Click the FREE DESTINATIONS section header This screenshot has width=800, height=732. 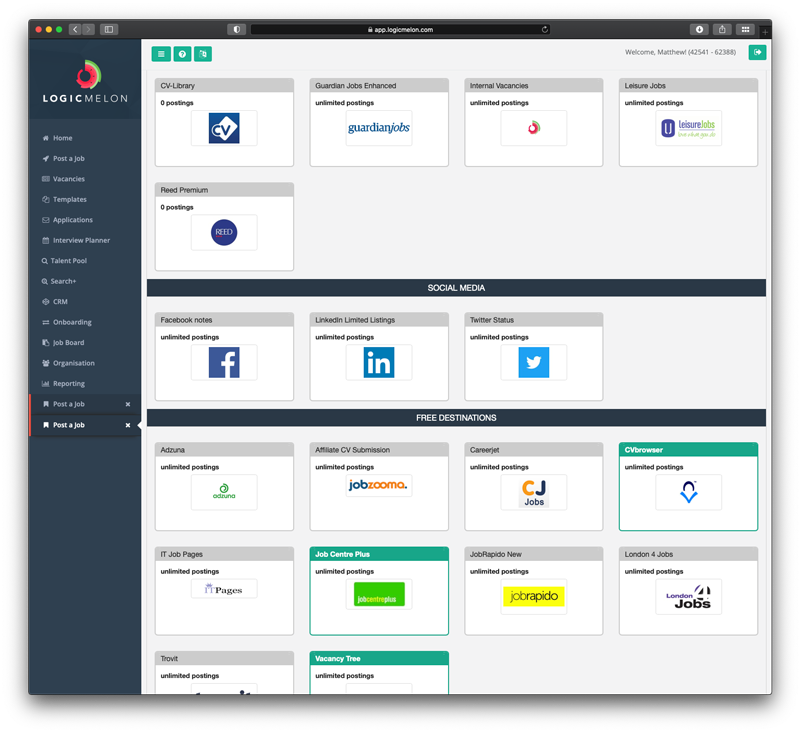[x=456, y=418]
